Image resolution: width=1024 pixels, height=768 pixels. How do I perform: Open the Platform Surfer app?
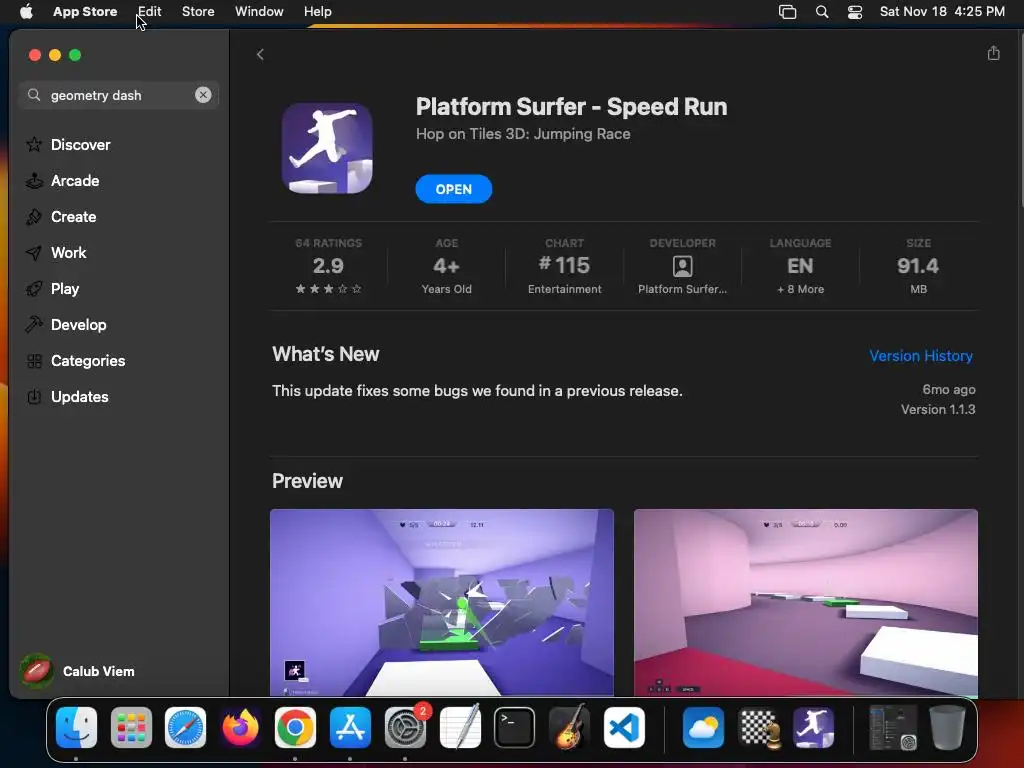(453, 189)
